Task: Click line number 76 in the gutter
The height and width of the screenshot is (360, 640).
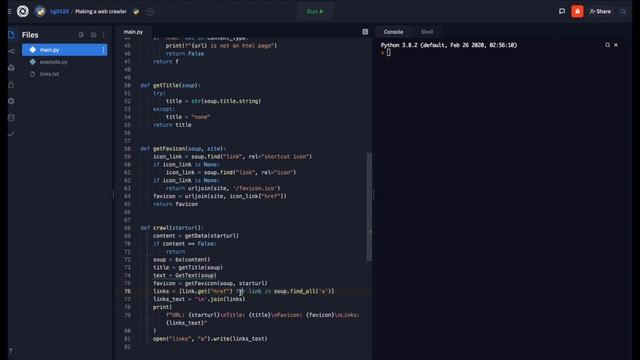Action: coord(127,291)
